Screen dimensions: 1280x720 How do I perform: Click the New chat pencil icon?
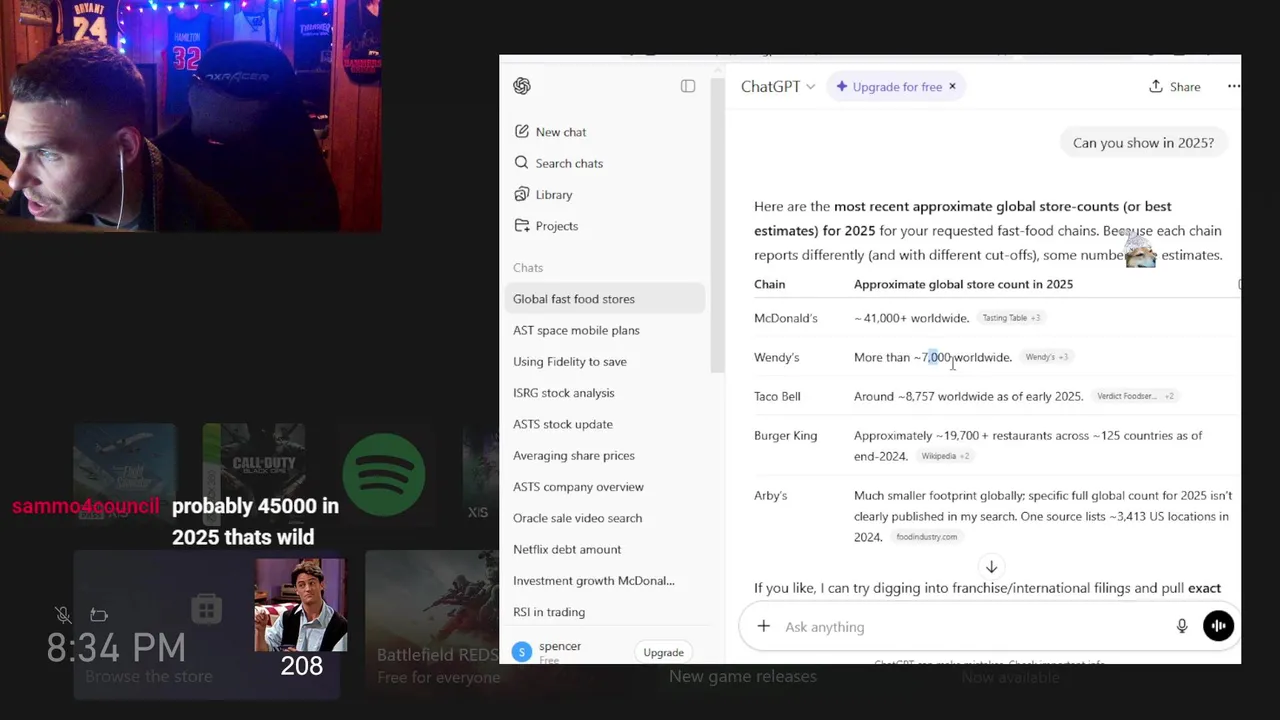tap(521, 131)
